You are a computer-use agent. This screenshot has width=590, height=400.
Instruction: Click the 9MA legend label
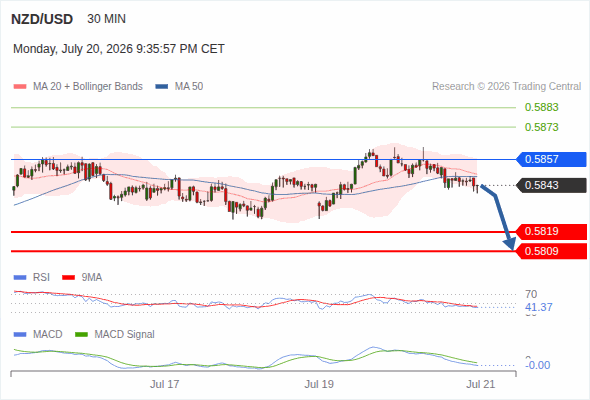tap(92, 278)
